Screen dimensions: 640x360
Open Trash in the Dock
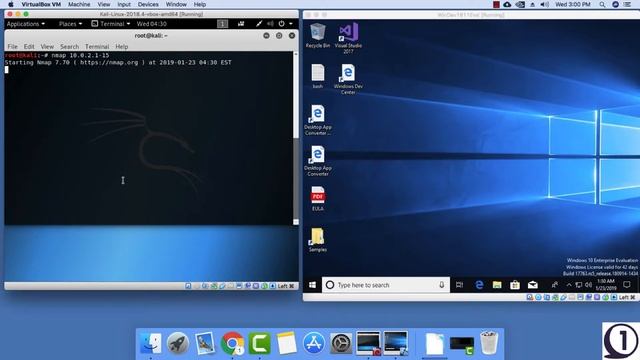coord(489,343)
